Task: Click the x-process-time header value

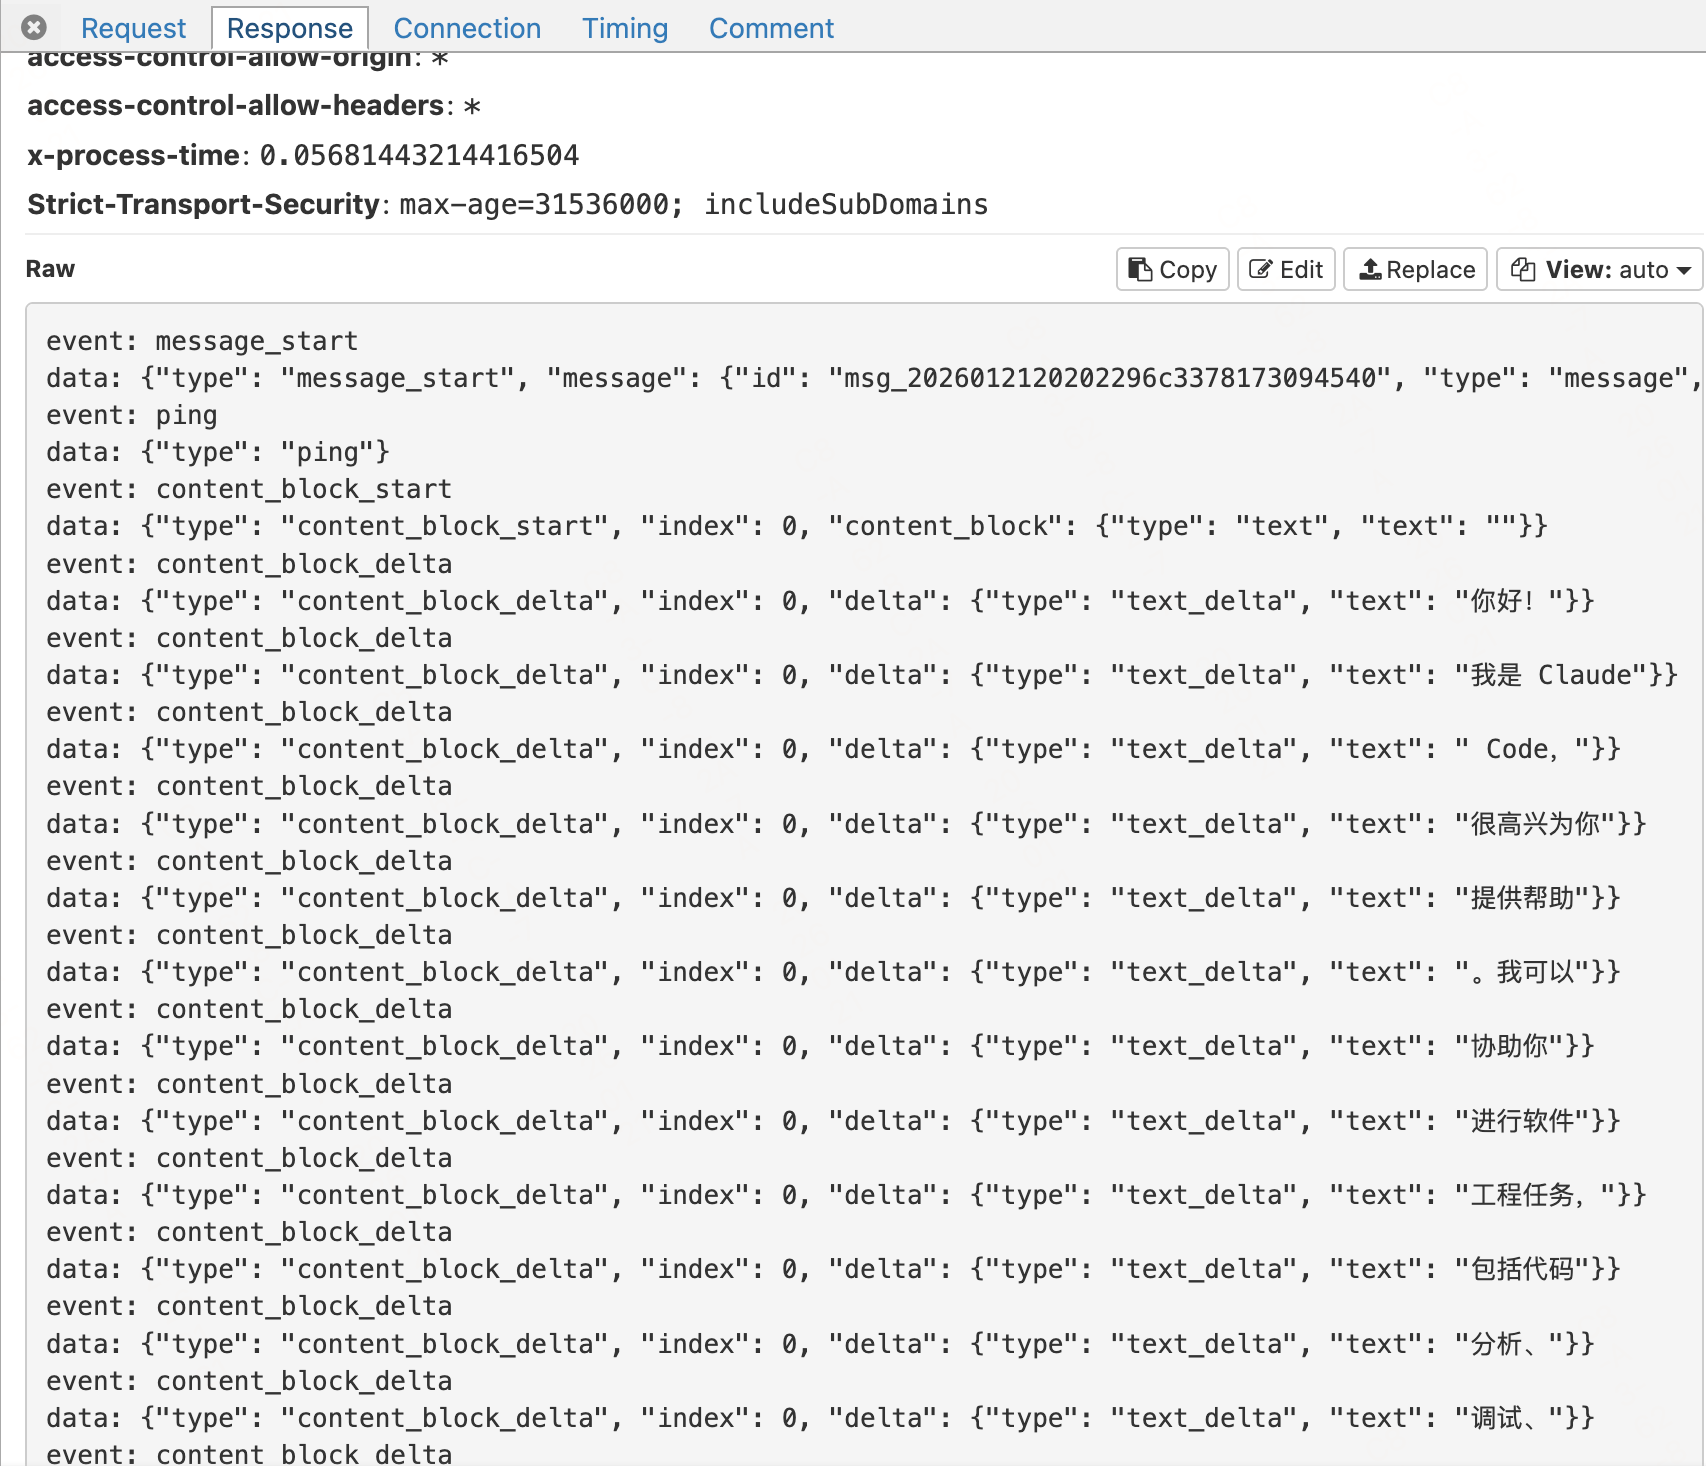Action: [419, 155]
